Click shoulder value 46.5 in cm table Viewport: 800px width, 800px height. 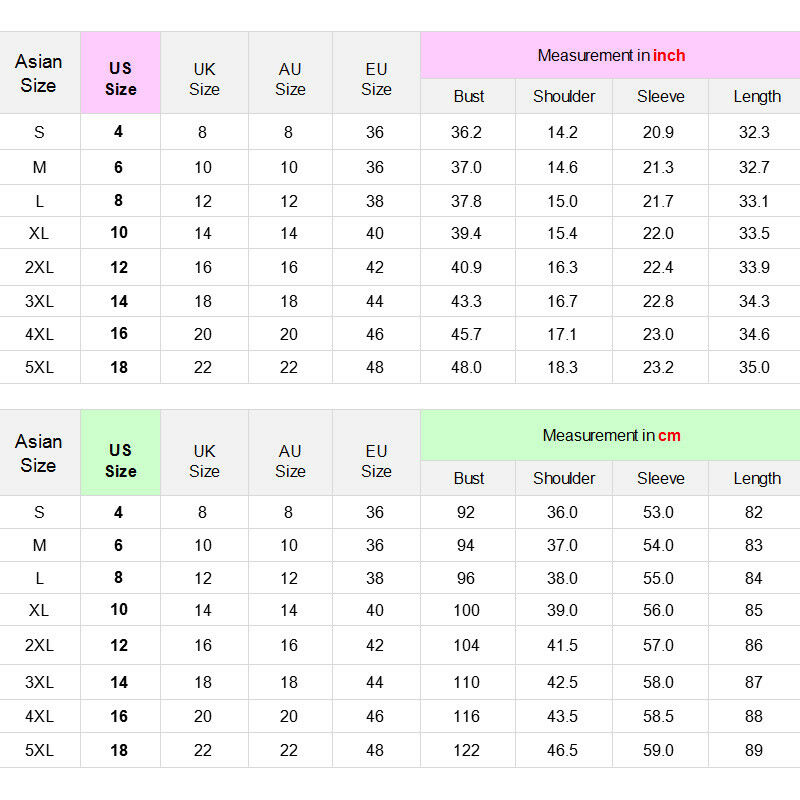[562, 750]
